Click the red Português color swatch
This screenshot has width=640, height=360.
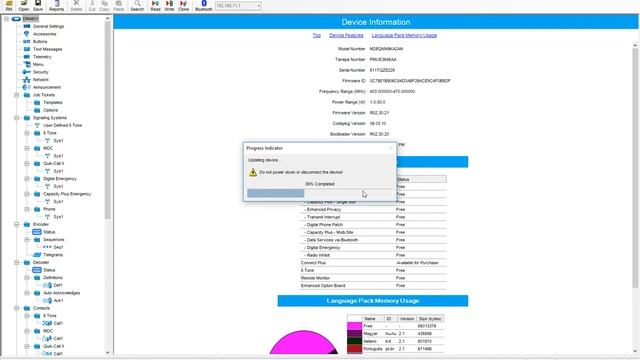(354, 349)
